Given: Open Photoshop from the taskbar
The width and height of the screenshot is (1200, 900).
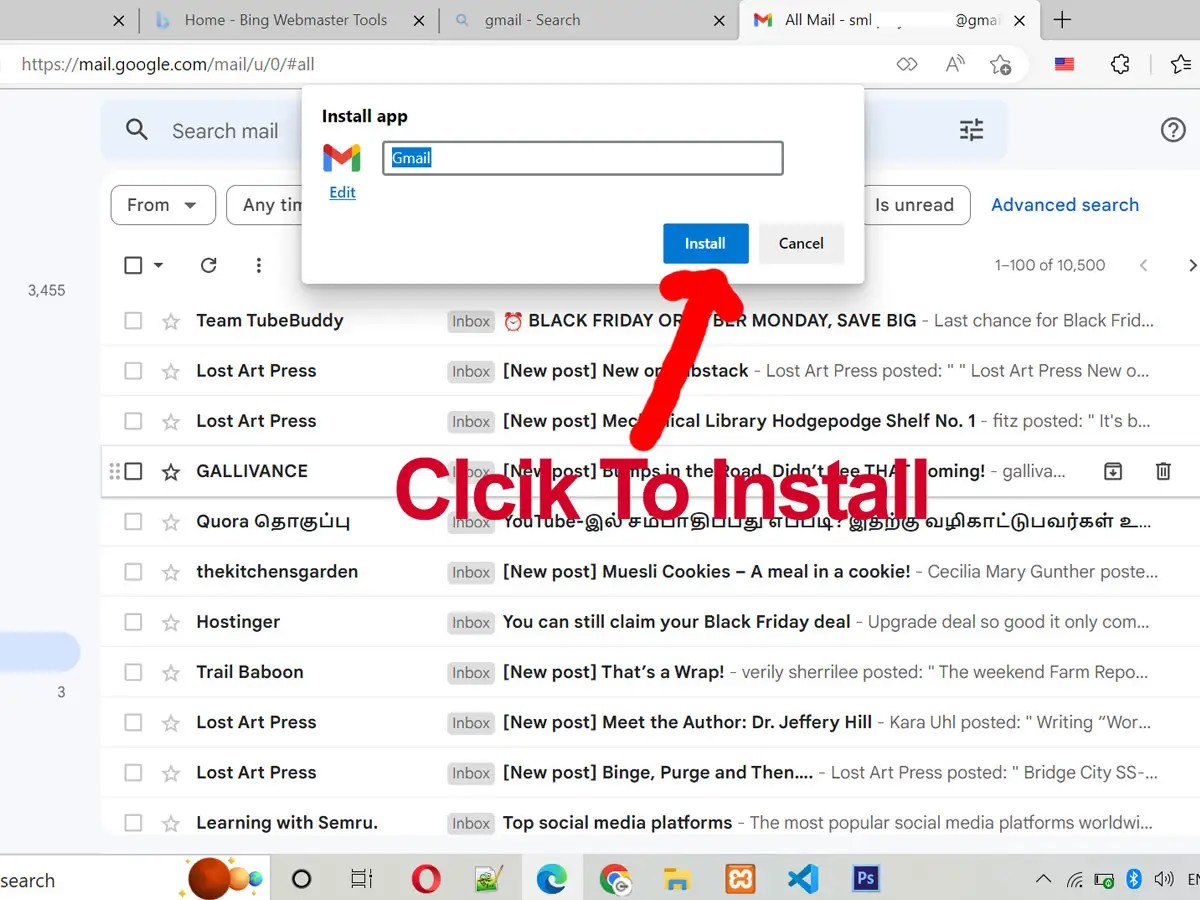Looking at the screenshot, I should (x=865, y=879).
